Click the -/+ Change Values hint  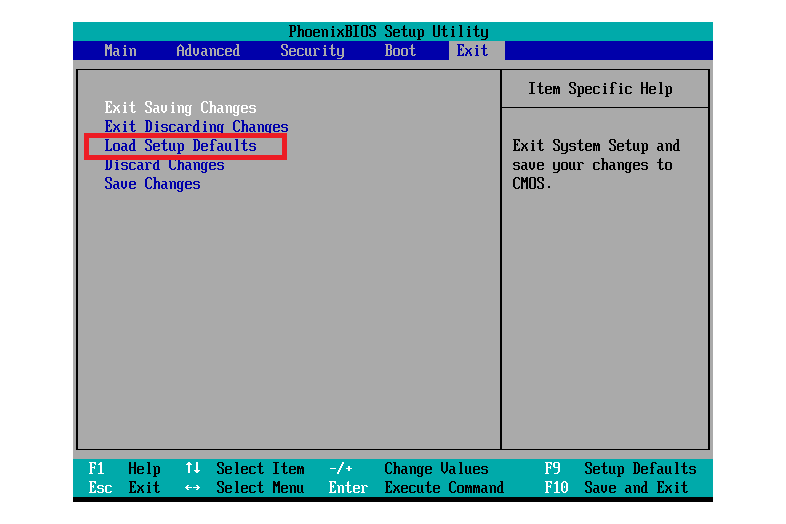(409, 469)
